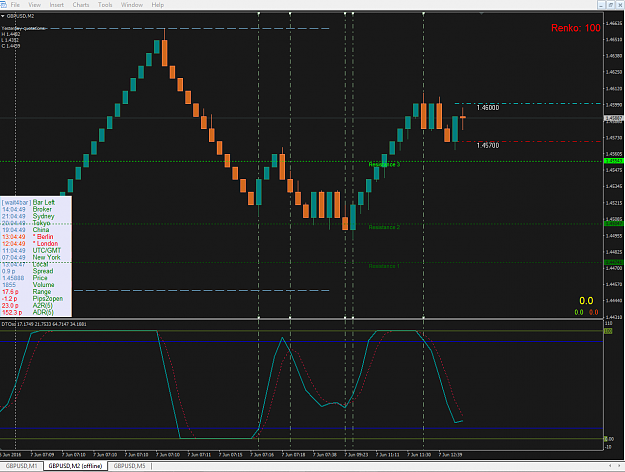
Task: Click the Resistance 1 line label
Action: pyautogui.click(x=384, y=266)
